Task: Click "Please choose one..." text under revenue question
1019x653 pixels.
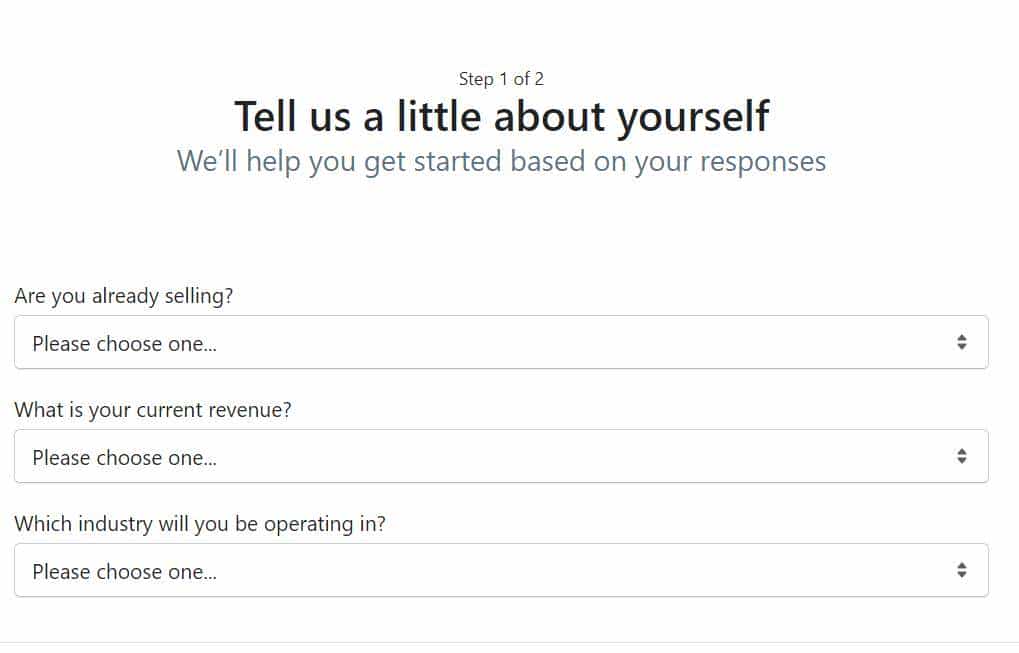Action: (x=125, y=458)
